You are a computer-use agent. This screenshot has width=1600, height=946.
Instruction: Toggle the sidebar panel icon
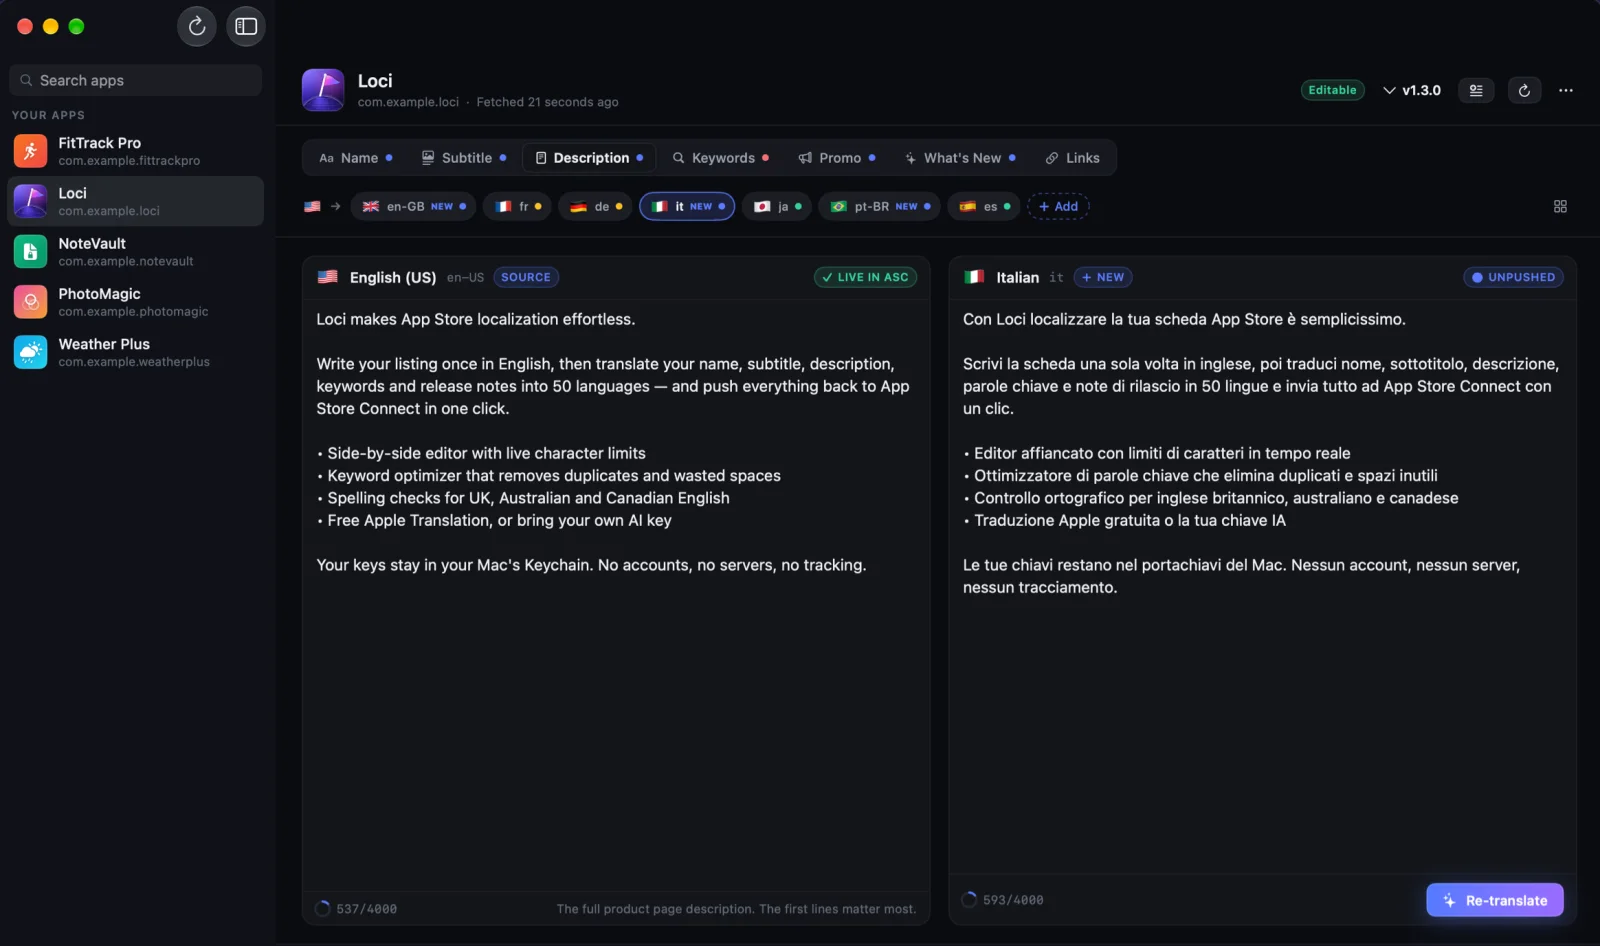(x=246, y=26)
